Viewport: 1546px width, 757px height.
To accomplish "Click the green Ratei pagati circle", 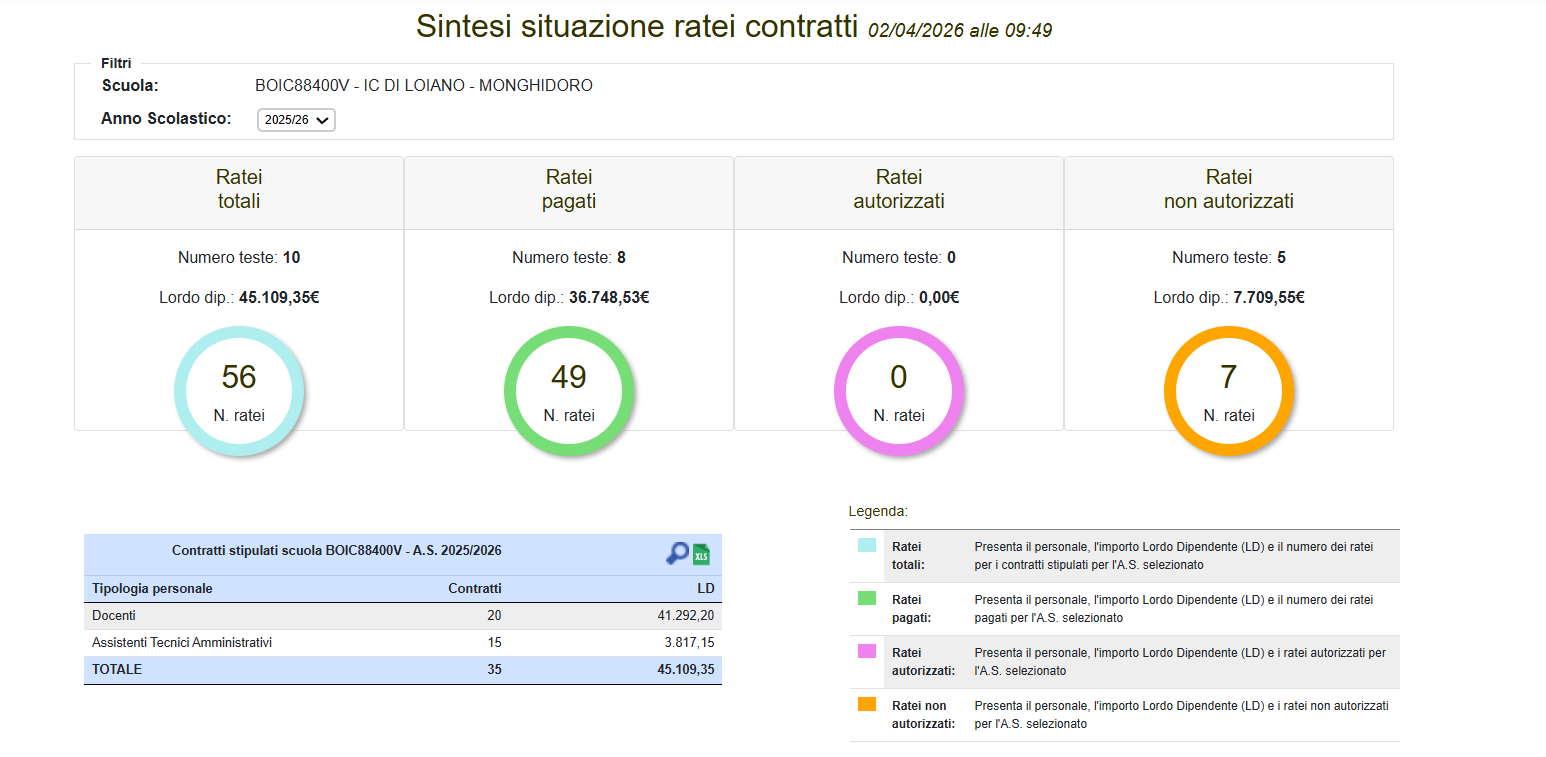I will [x=569, y=391].
